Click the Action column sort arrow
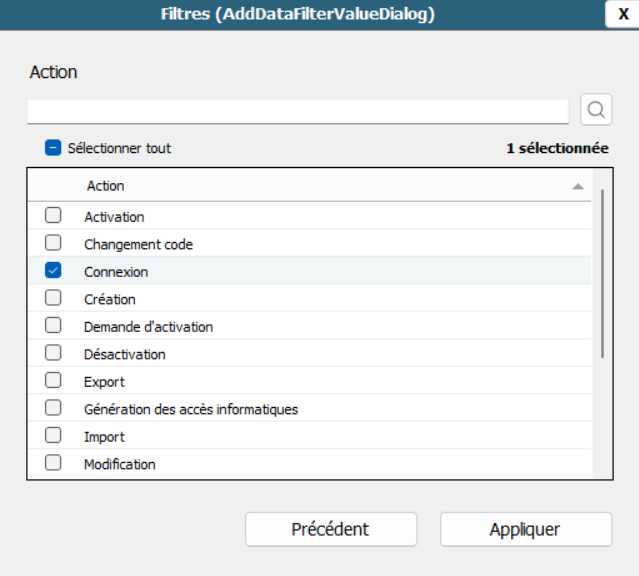The height and width of the screenshot is (576, 639). pos(578,187)
